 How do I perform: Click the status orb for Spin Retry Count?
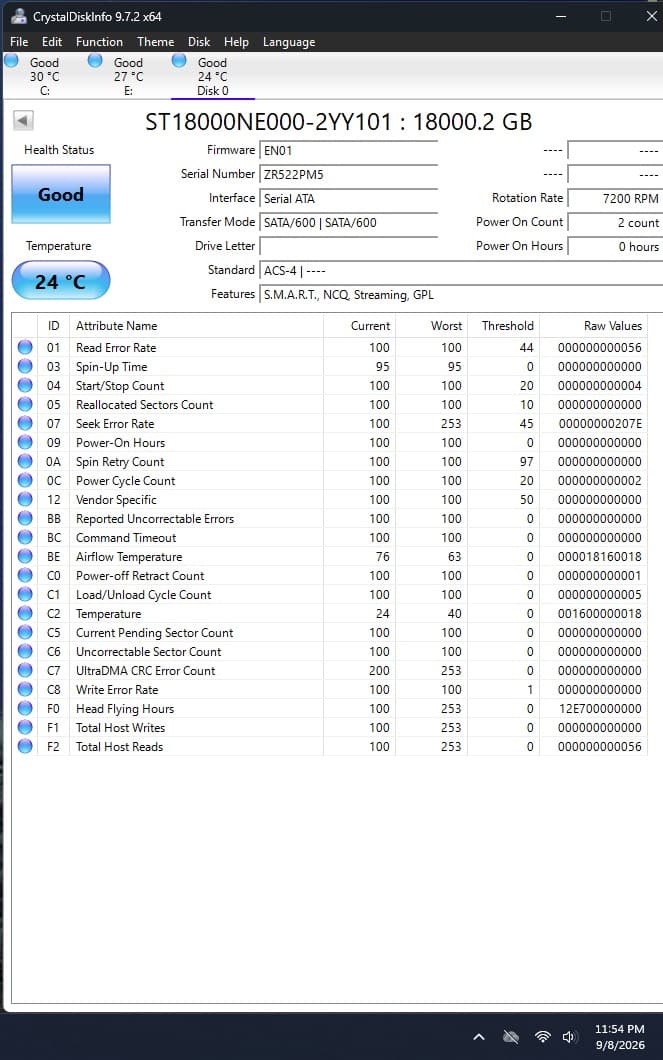pos(25,461)
